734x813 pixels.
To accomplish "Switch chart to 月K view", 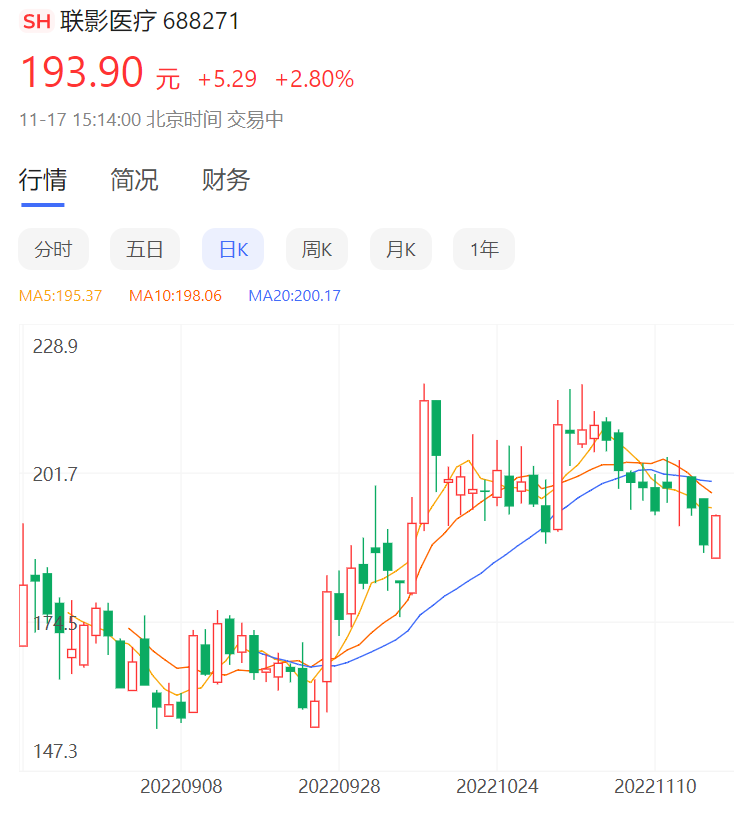I will [401, 250].
